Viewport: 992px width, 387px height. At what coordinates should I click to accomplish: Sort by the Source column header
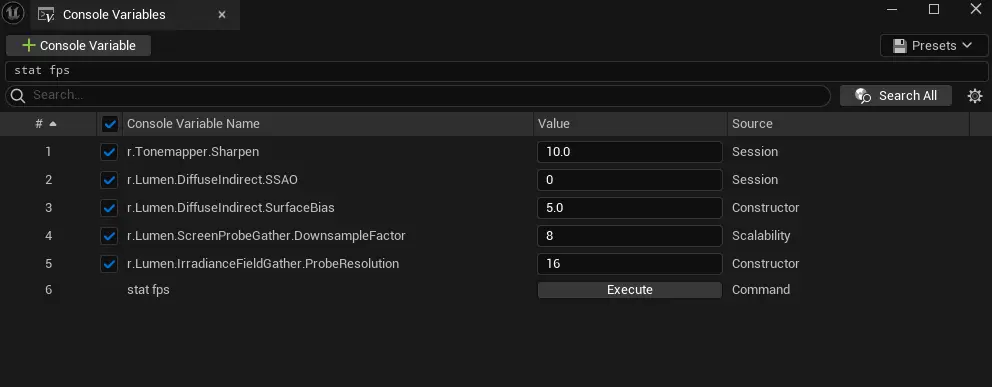pyautogui.click(x=848, y=124)
